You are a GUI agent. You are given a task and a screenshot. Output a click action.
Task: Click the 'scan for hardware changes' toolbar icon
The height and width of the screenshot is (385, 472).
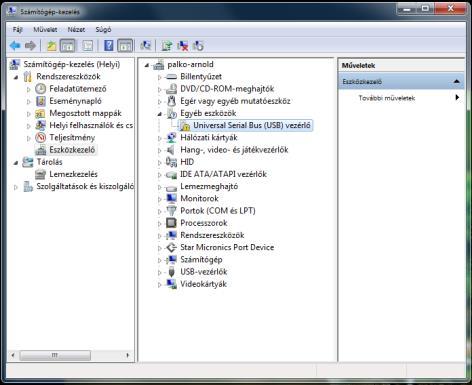[145, 45]
